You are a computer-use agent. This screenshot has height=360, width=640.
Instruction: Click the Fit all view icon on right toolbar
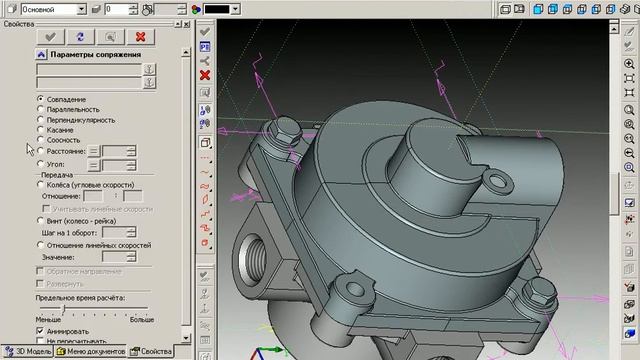[x=629, y=78]
